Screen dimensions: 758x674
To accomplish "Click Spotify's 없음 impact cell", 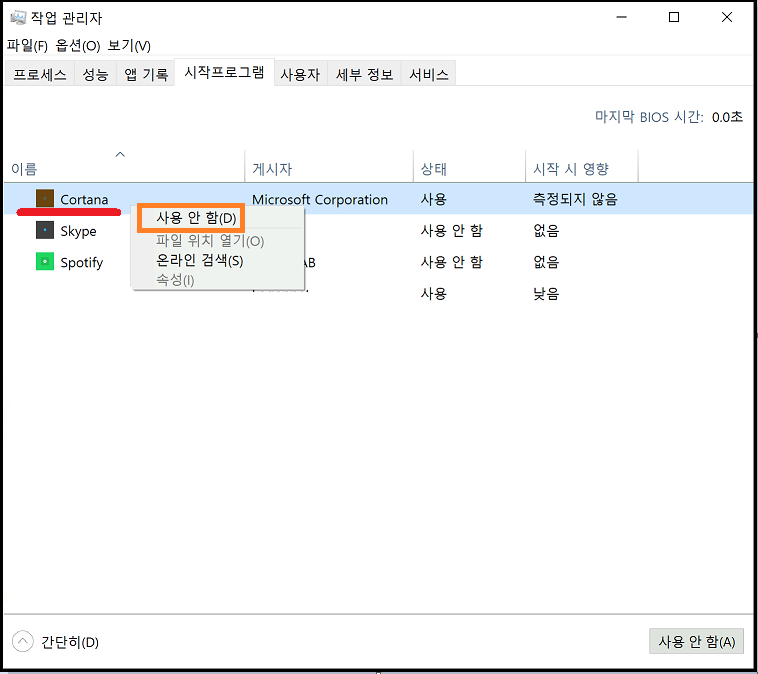I will (x=546, y=262).
